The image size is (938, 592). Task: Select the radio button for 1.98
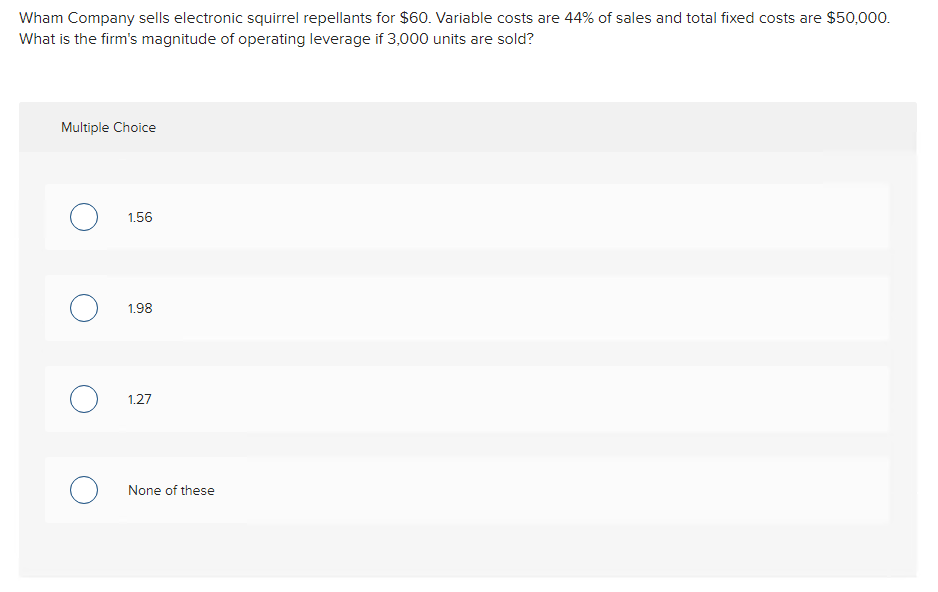point(84,308)
